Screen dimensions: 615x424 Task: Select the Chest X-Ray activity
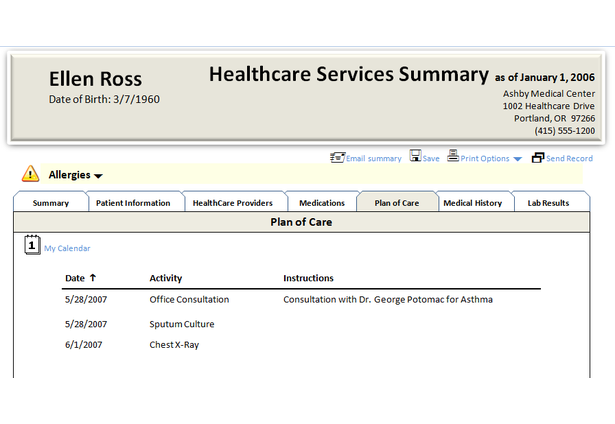(174, 345)
